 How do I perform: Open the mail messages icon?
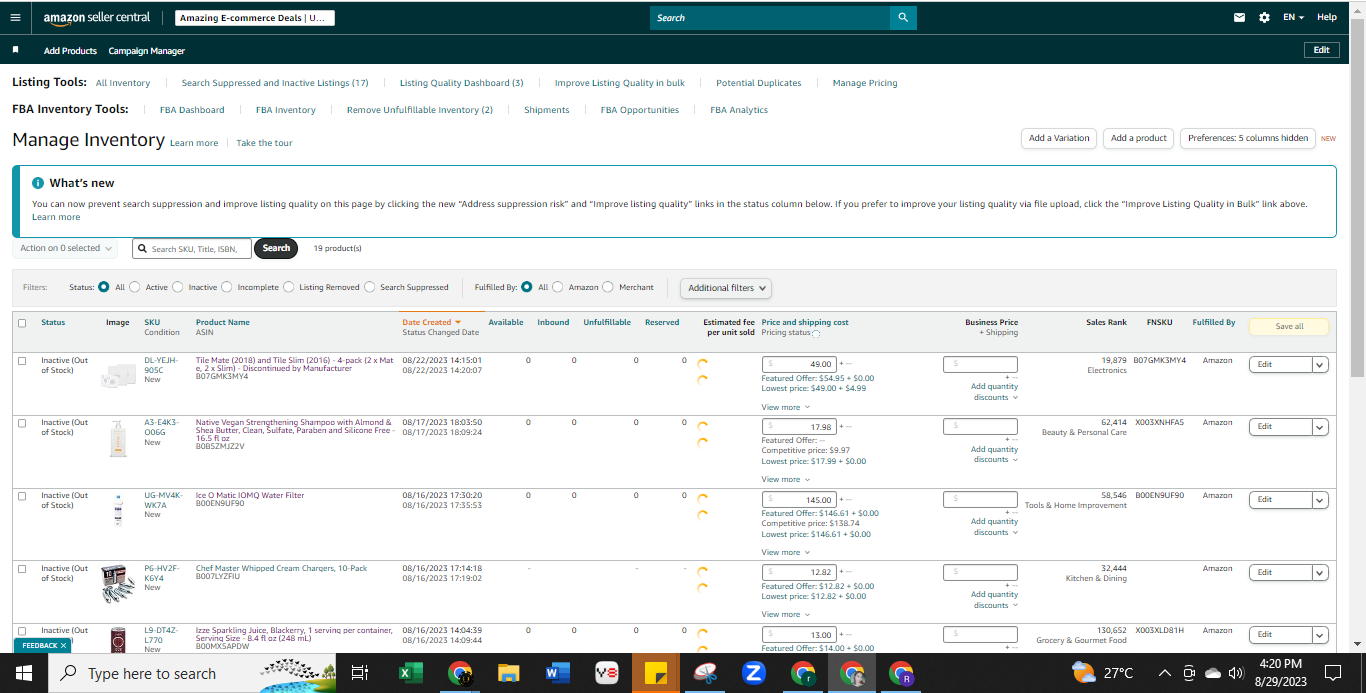coord(1240,17)
